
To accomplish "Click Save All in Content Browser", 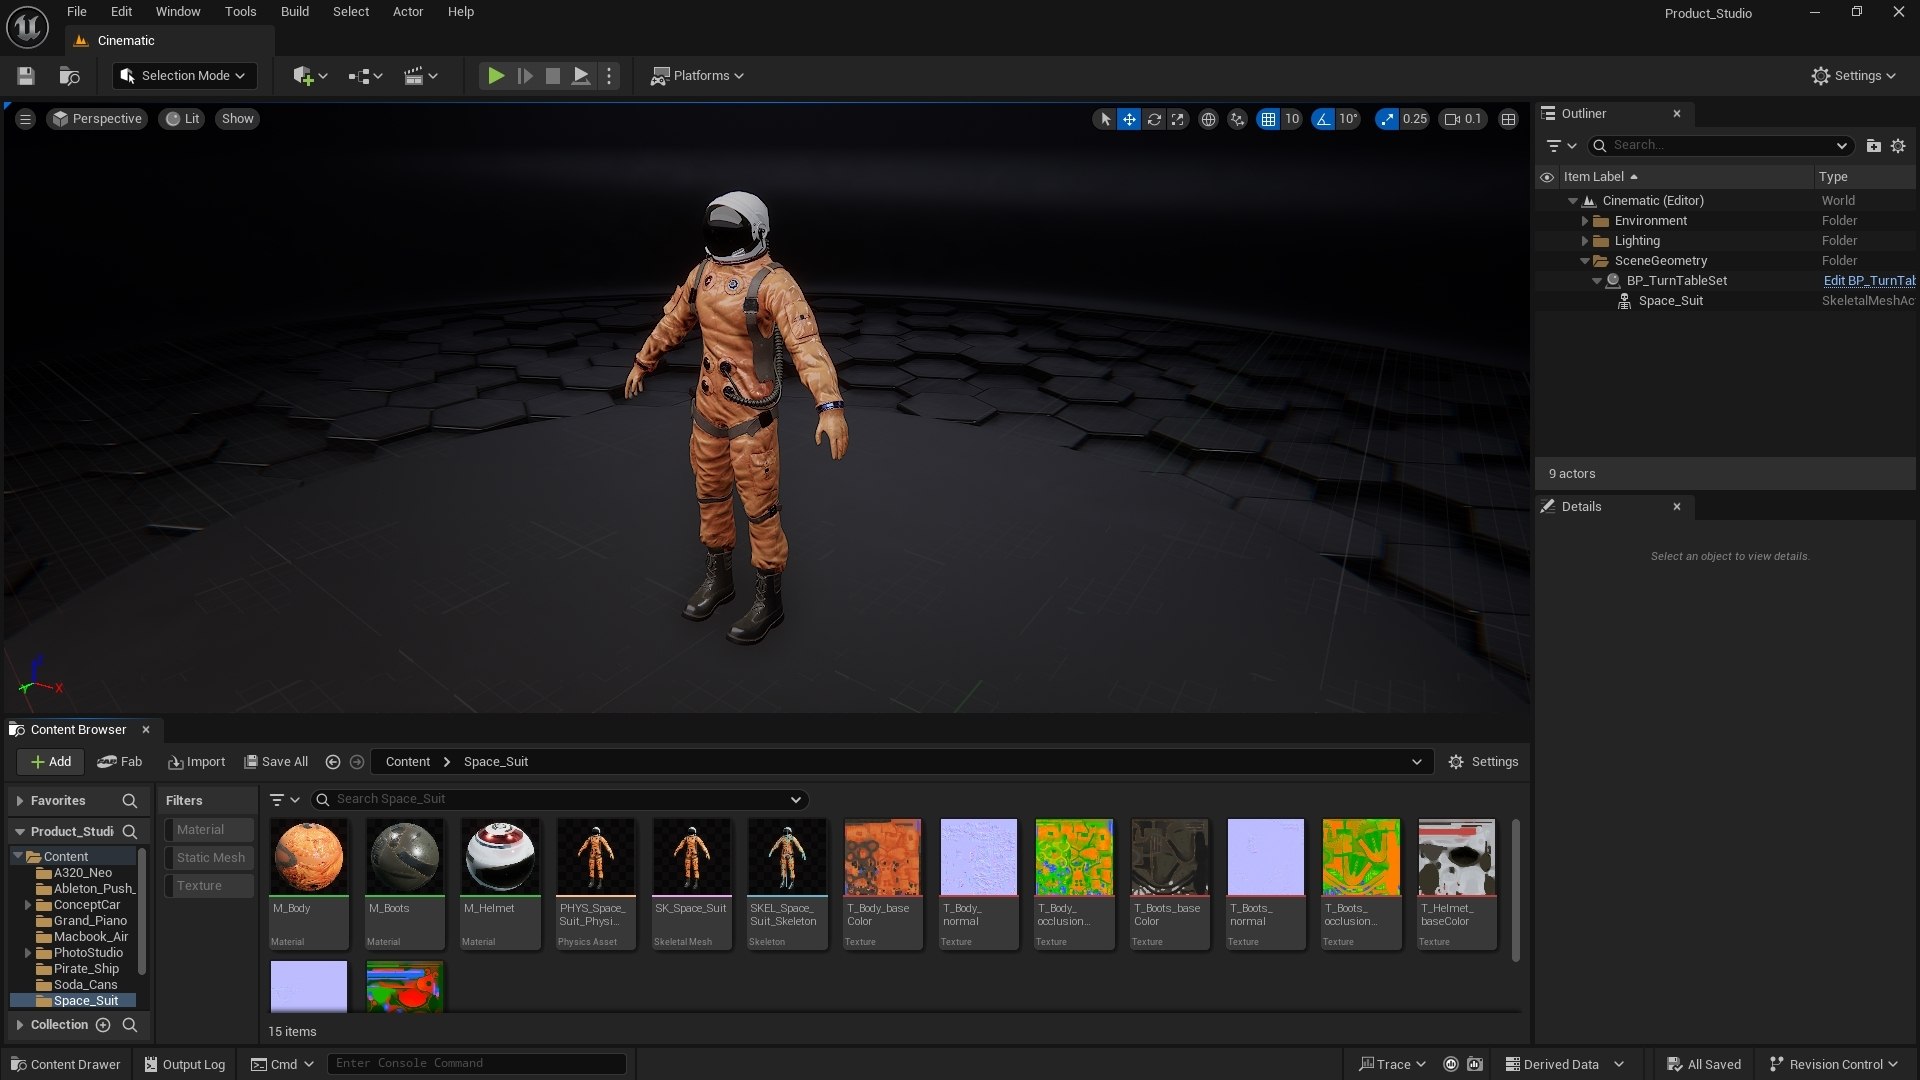I will [276, 762].
